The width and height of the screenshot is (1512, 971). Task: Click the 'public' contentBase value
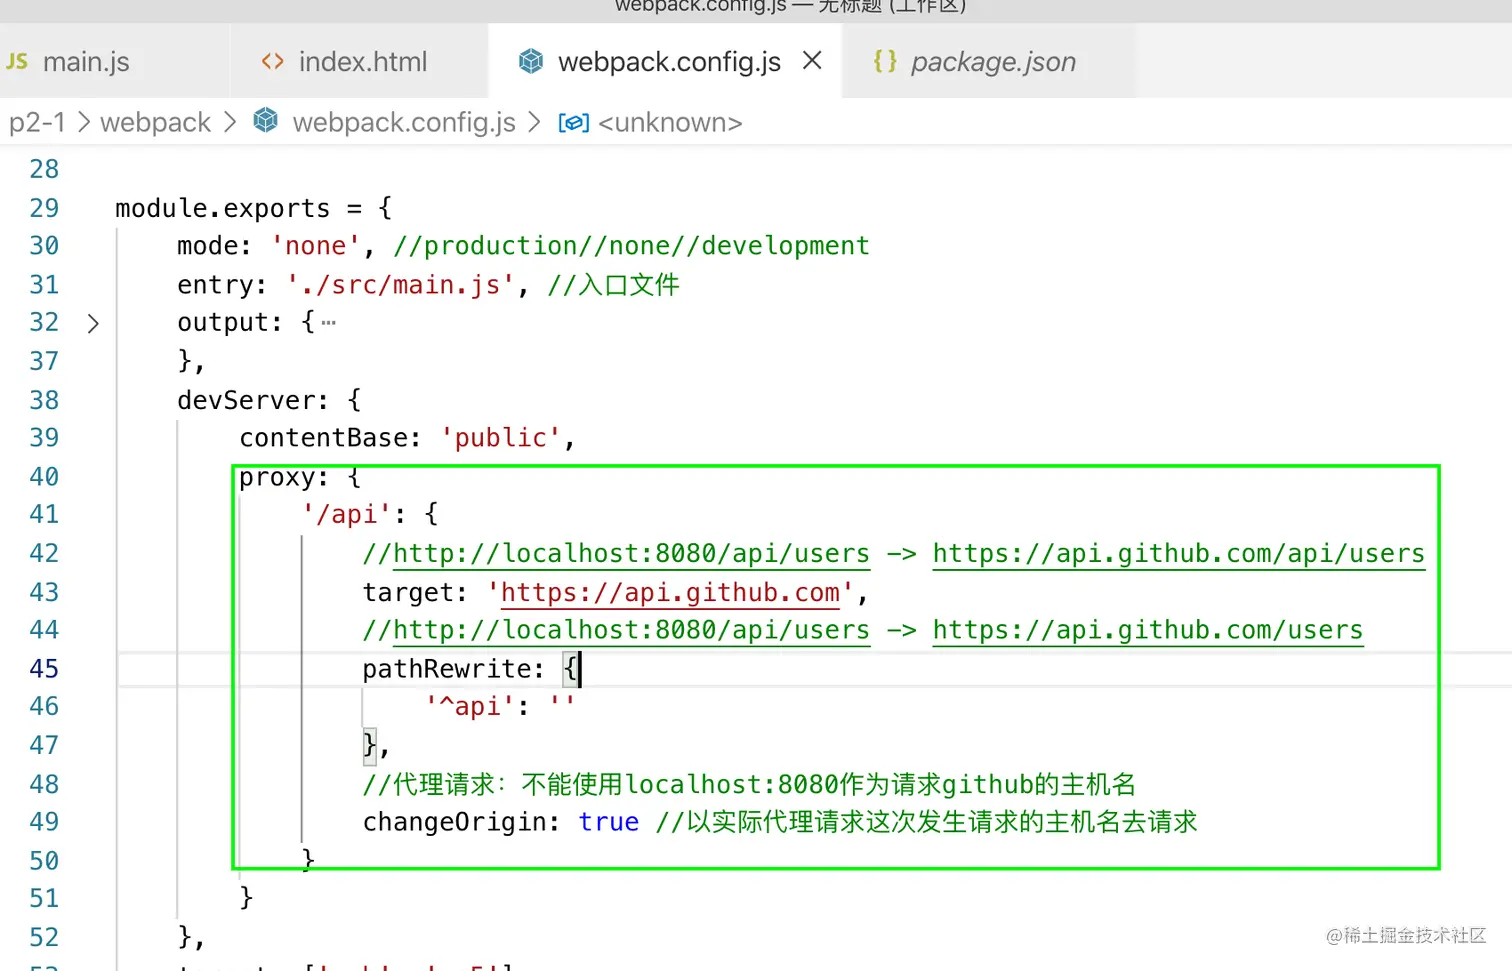click(x=501, y=438)
